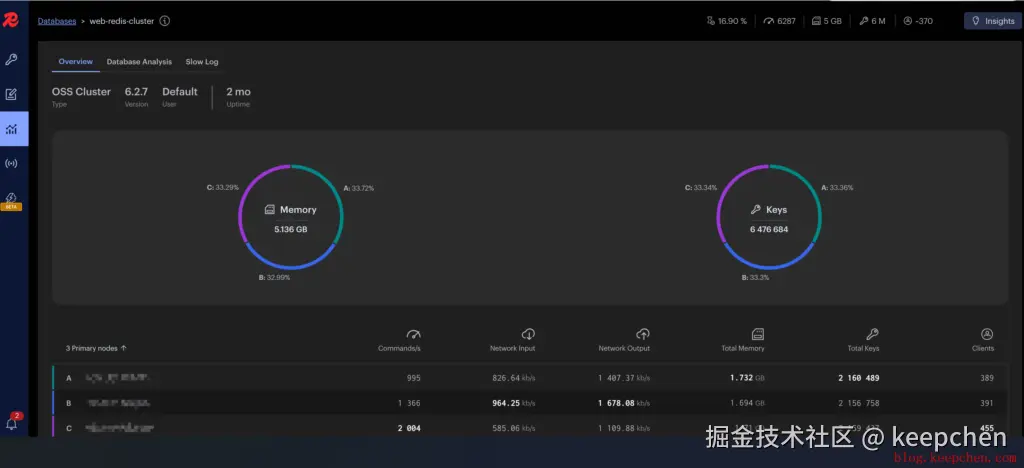This screenshot has width=1024, height=468.
Task: Switch to the Overview tab
Action: coord(76,61)
